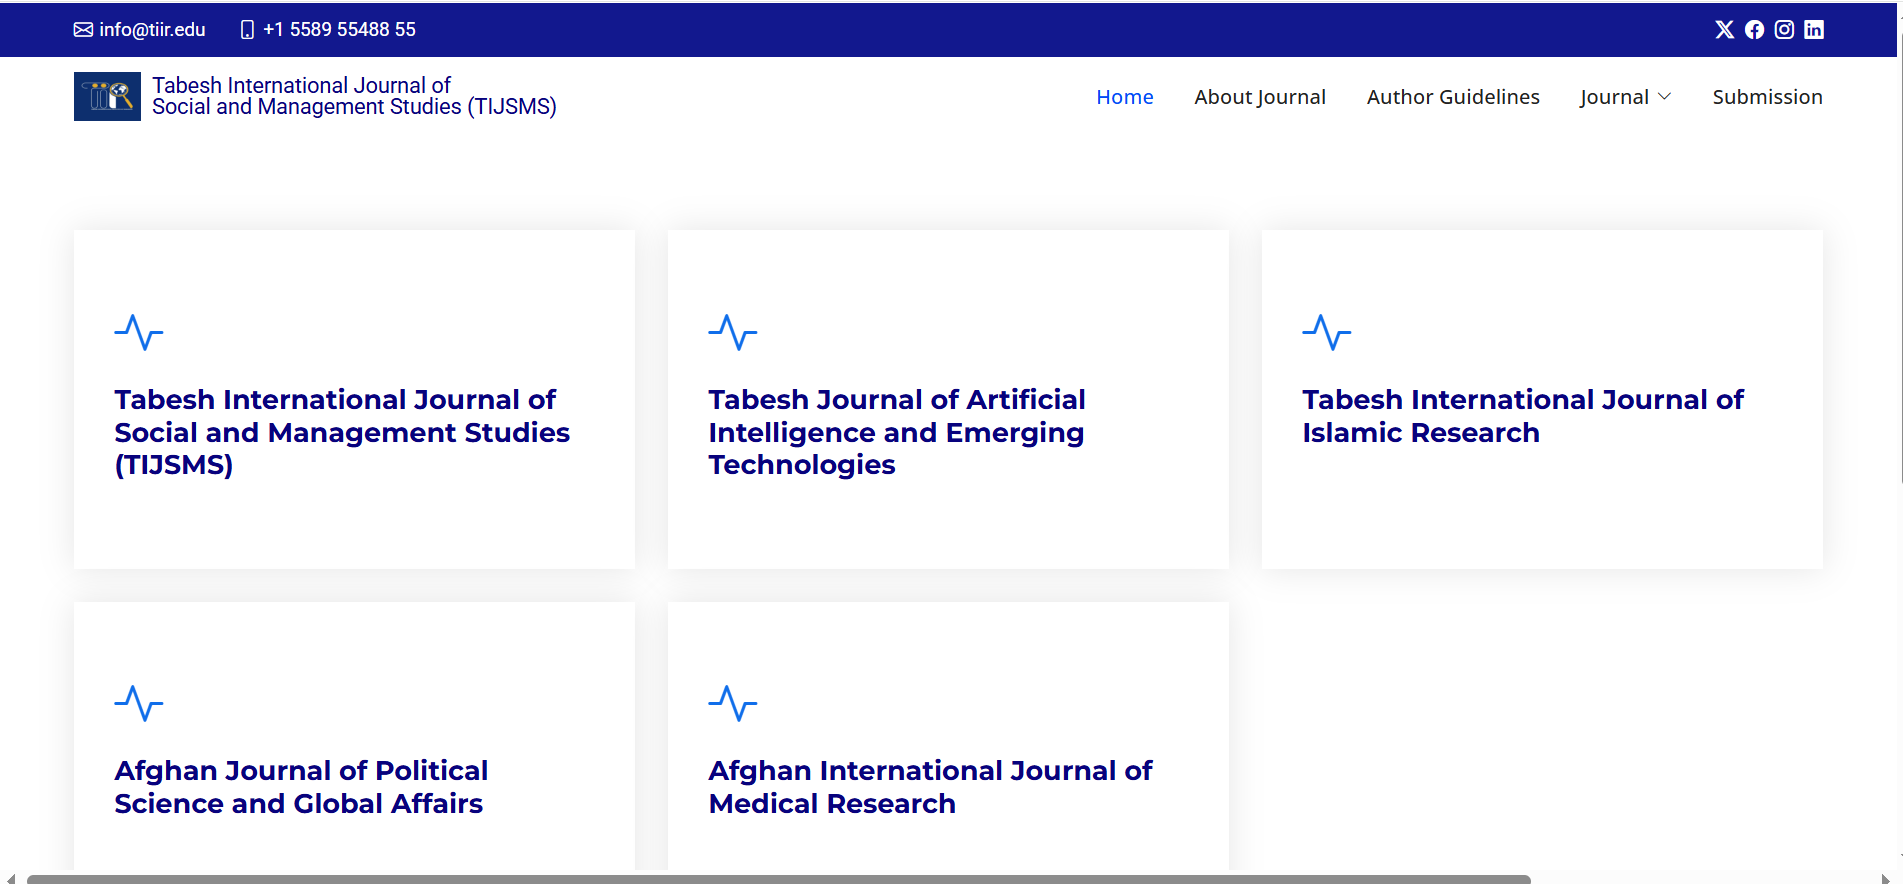Click pulse icon on Islamic Research card

(x=1327, y=332)
